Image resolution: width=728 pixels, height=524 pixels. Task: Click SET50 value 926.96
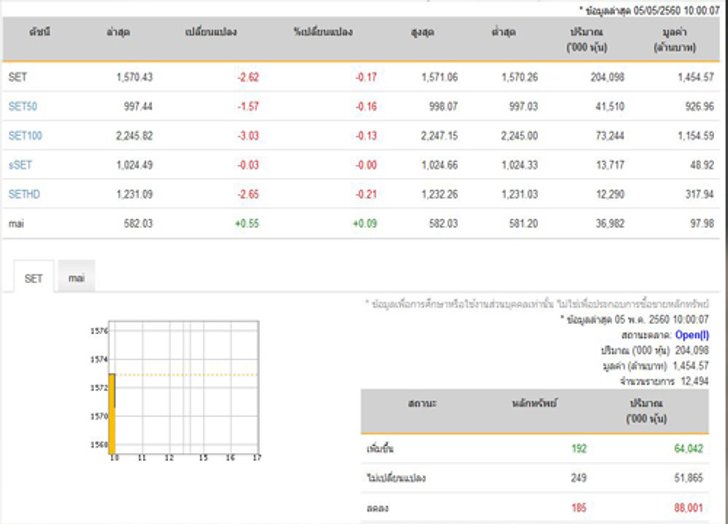point(700,106)
